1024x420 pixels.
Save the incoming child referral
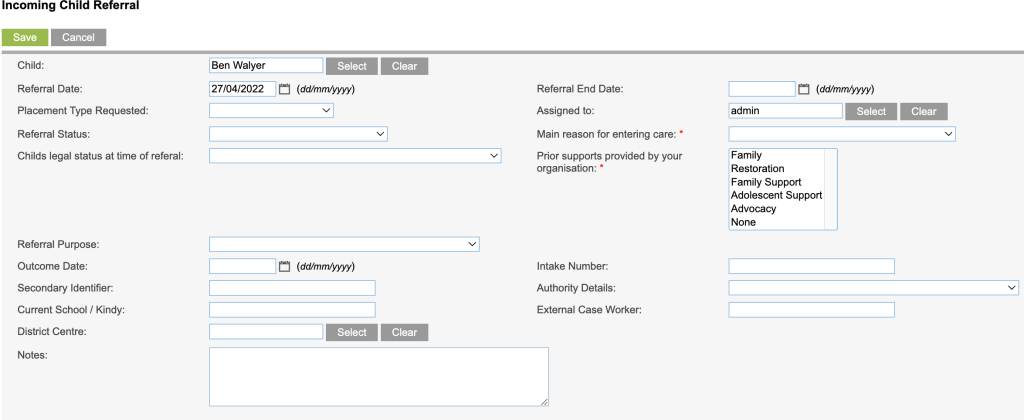click(x=25, y=37)
